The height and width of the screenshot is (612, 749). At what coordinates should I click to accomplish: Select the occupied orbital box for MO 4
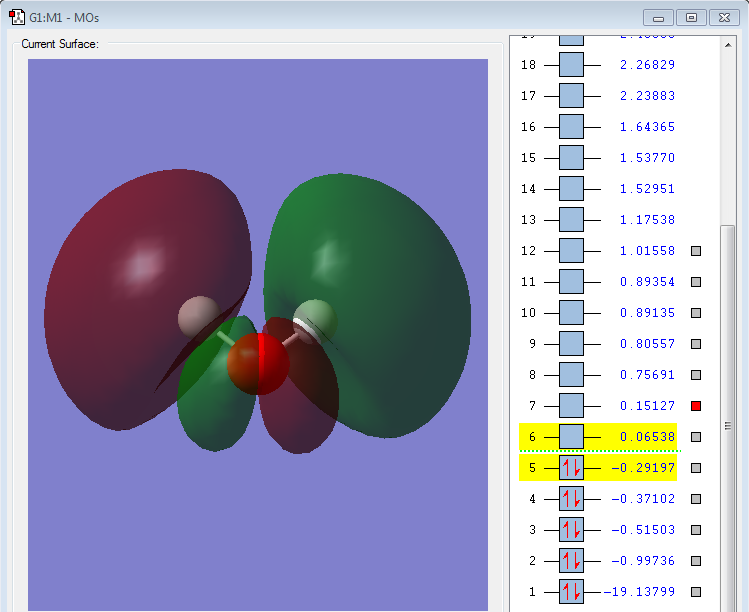coord(571,499)
